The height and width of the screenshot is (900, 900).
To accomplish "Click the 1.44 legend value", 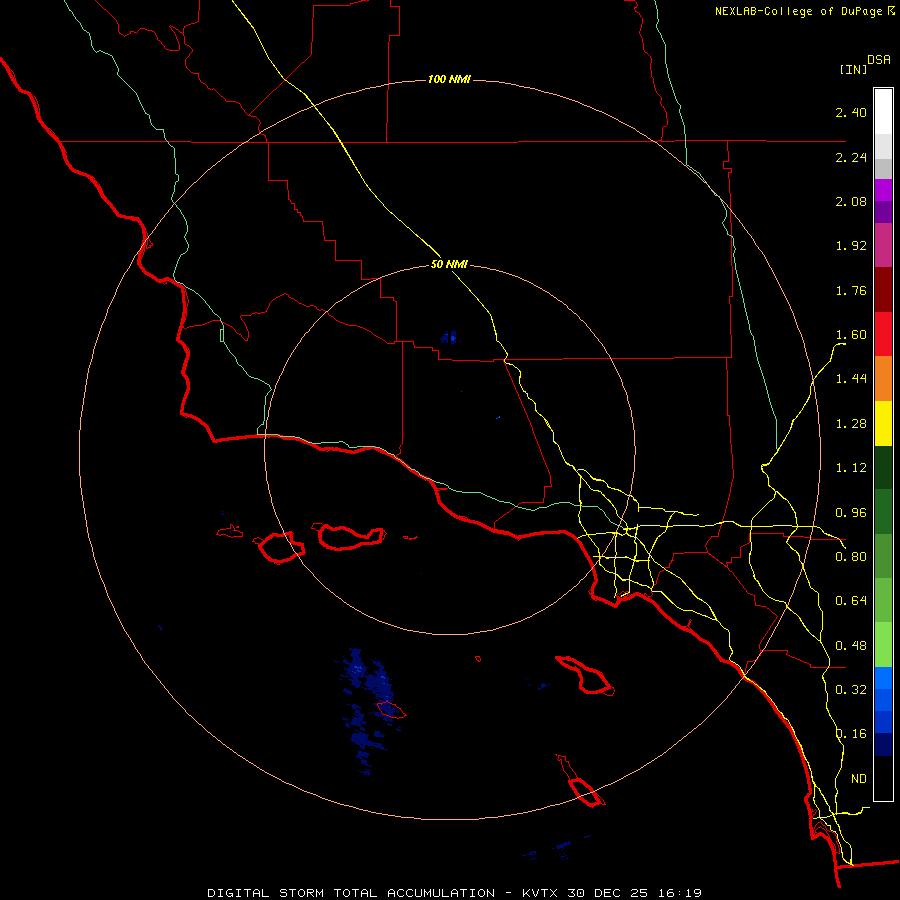I will pos(851,379).
